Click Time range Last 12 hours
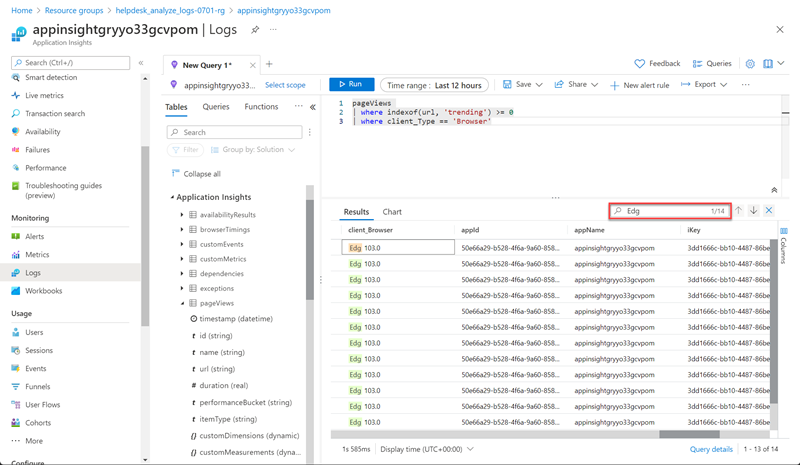 coord(434,85)
